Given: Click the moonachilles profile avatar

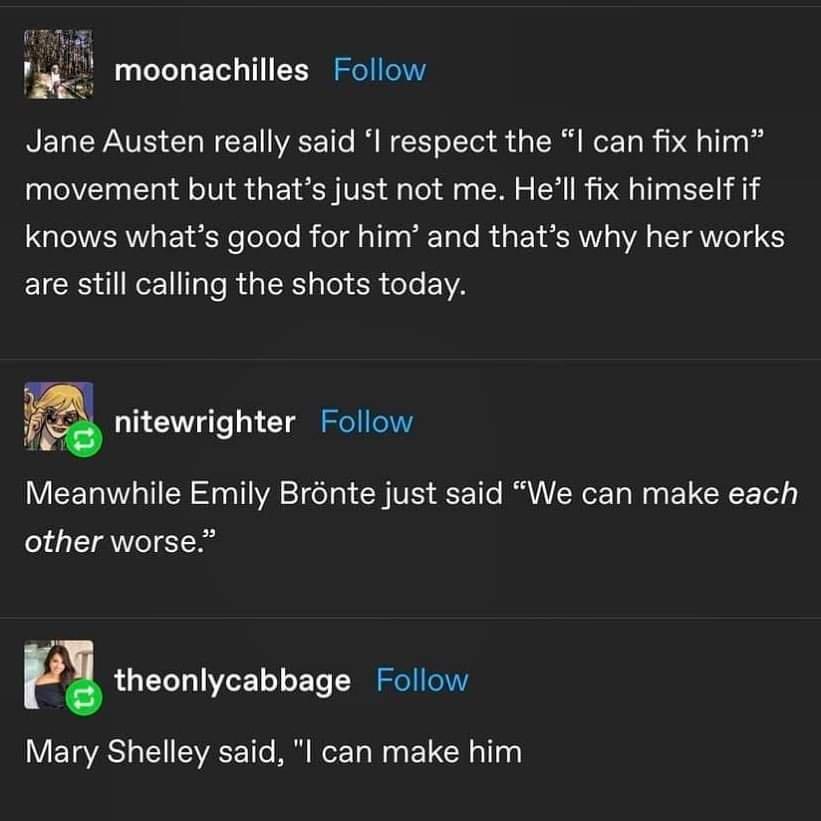Looking at the screenshot, I should coord(58,64).
